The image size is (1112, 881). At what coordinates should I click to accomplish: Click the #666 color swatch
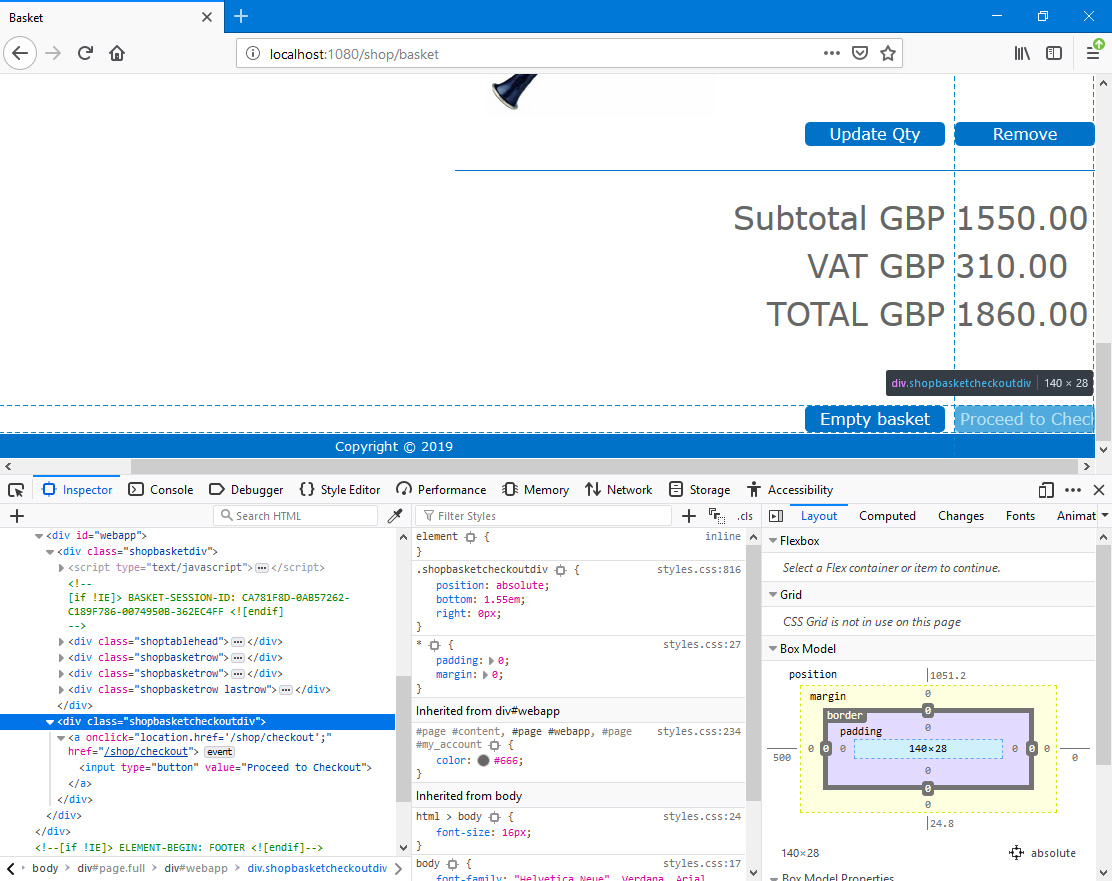484,760
